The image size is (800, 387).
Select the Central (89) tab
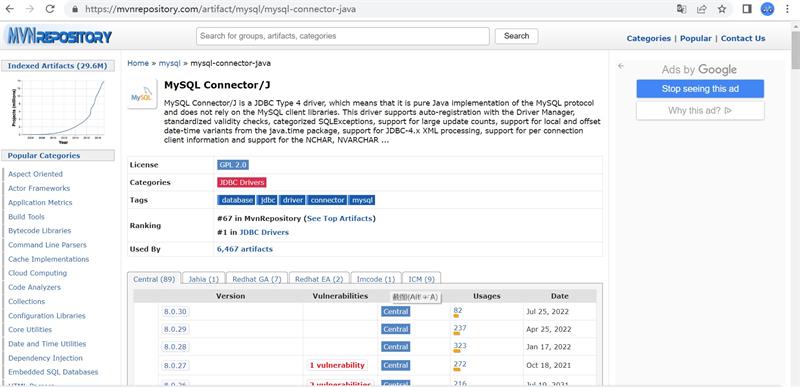click(x=154, y=279)
